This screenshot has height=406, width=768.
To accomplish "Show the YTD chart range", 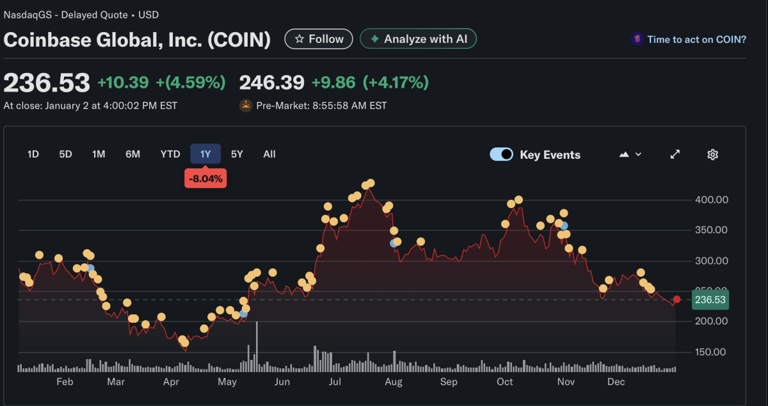I will click(x=170, y=154).
